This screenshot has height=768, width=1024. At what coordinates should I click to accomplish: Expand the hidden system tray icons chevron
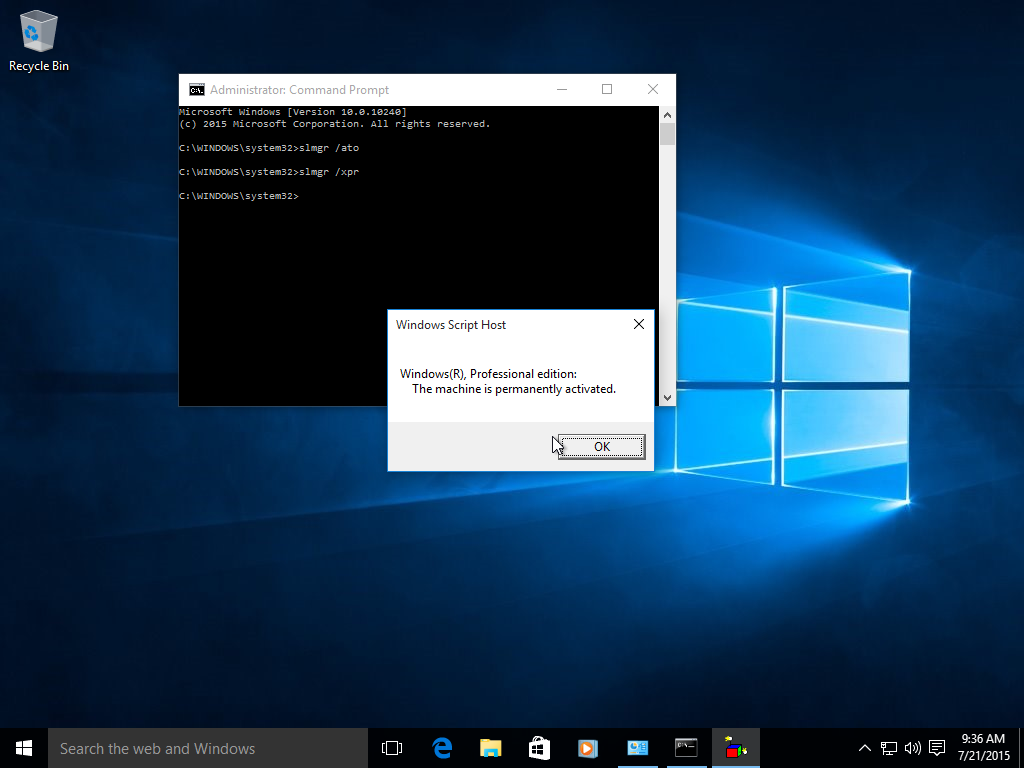(x=865, y=748)
